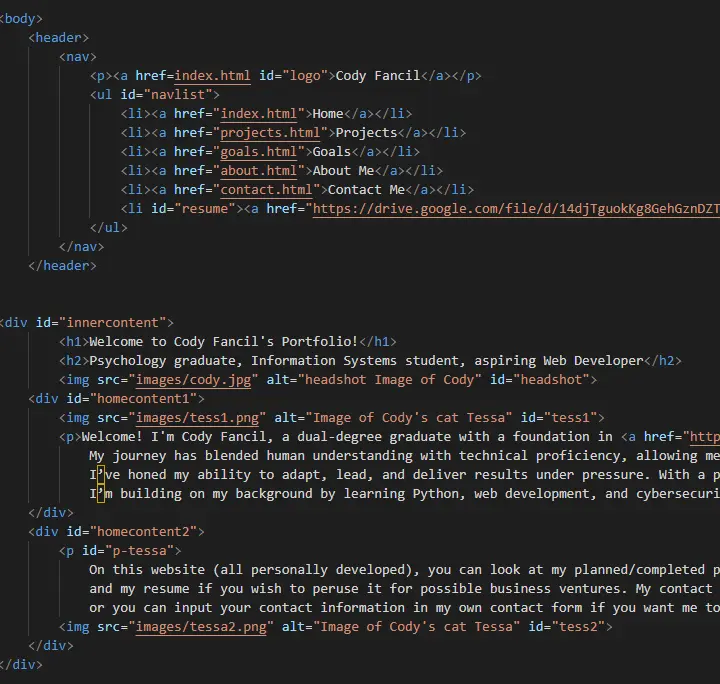Follow the drive.google.com resume URL

coord(516,209)
